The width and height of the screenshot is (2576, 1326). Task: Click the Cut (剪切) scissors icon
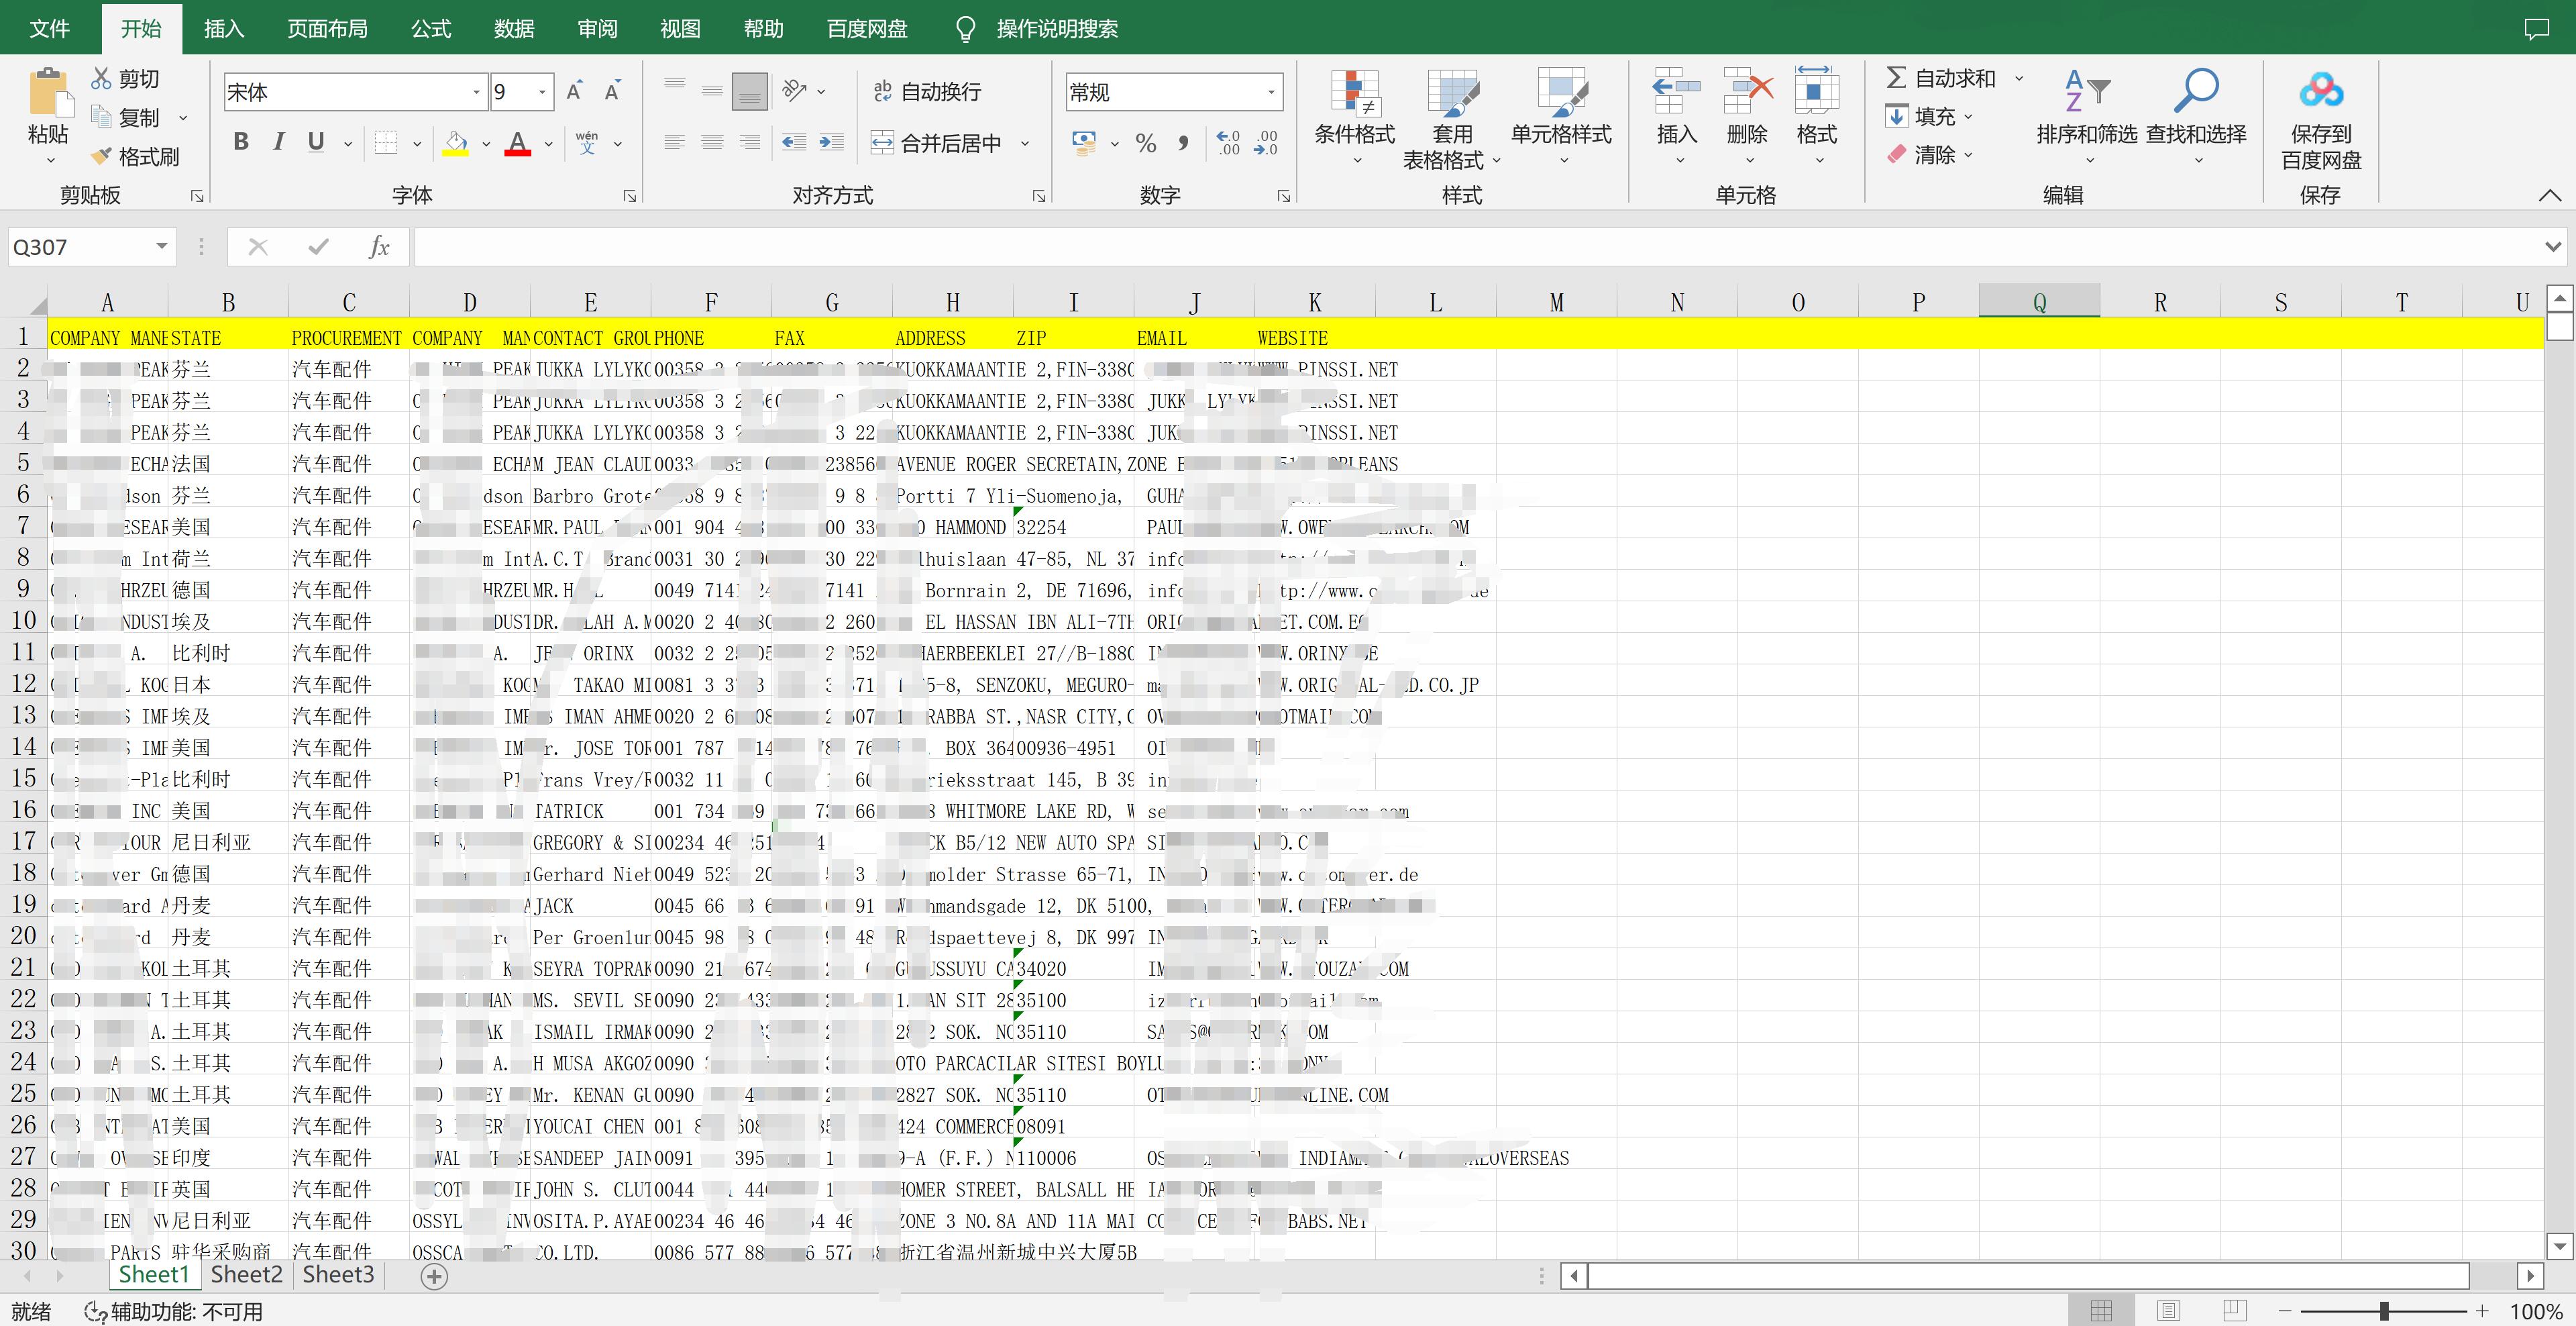click(101, 78)
